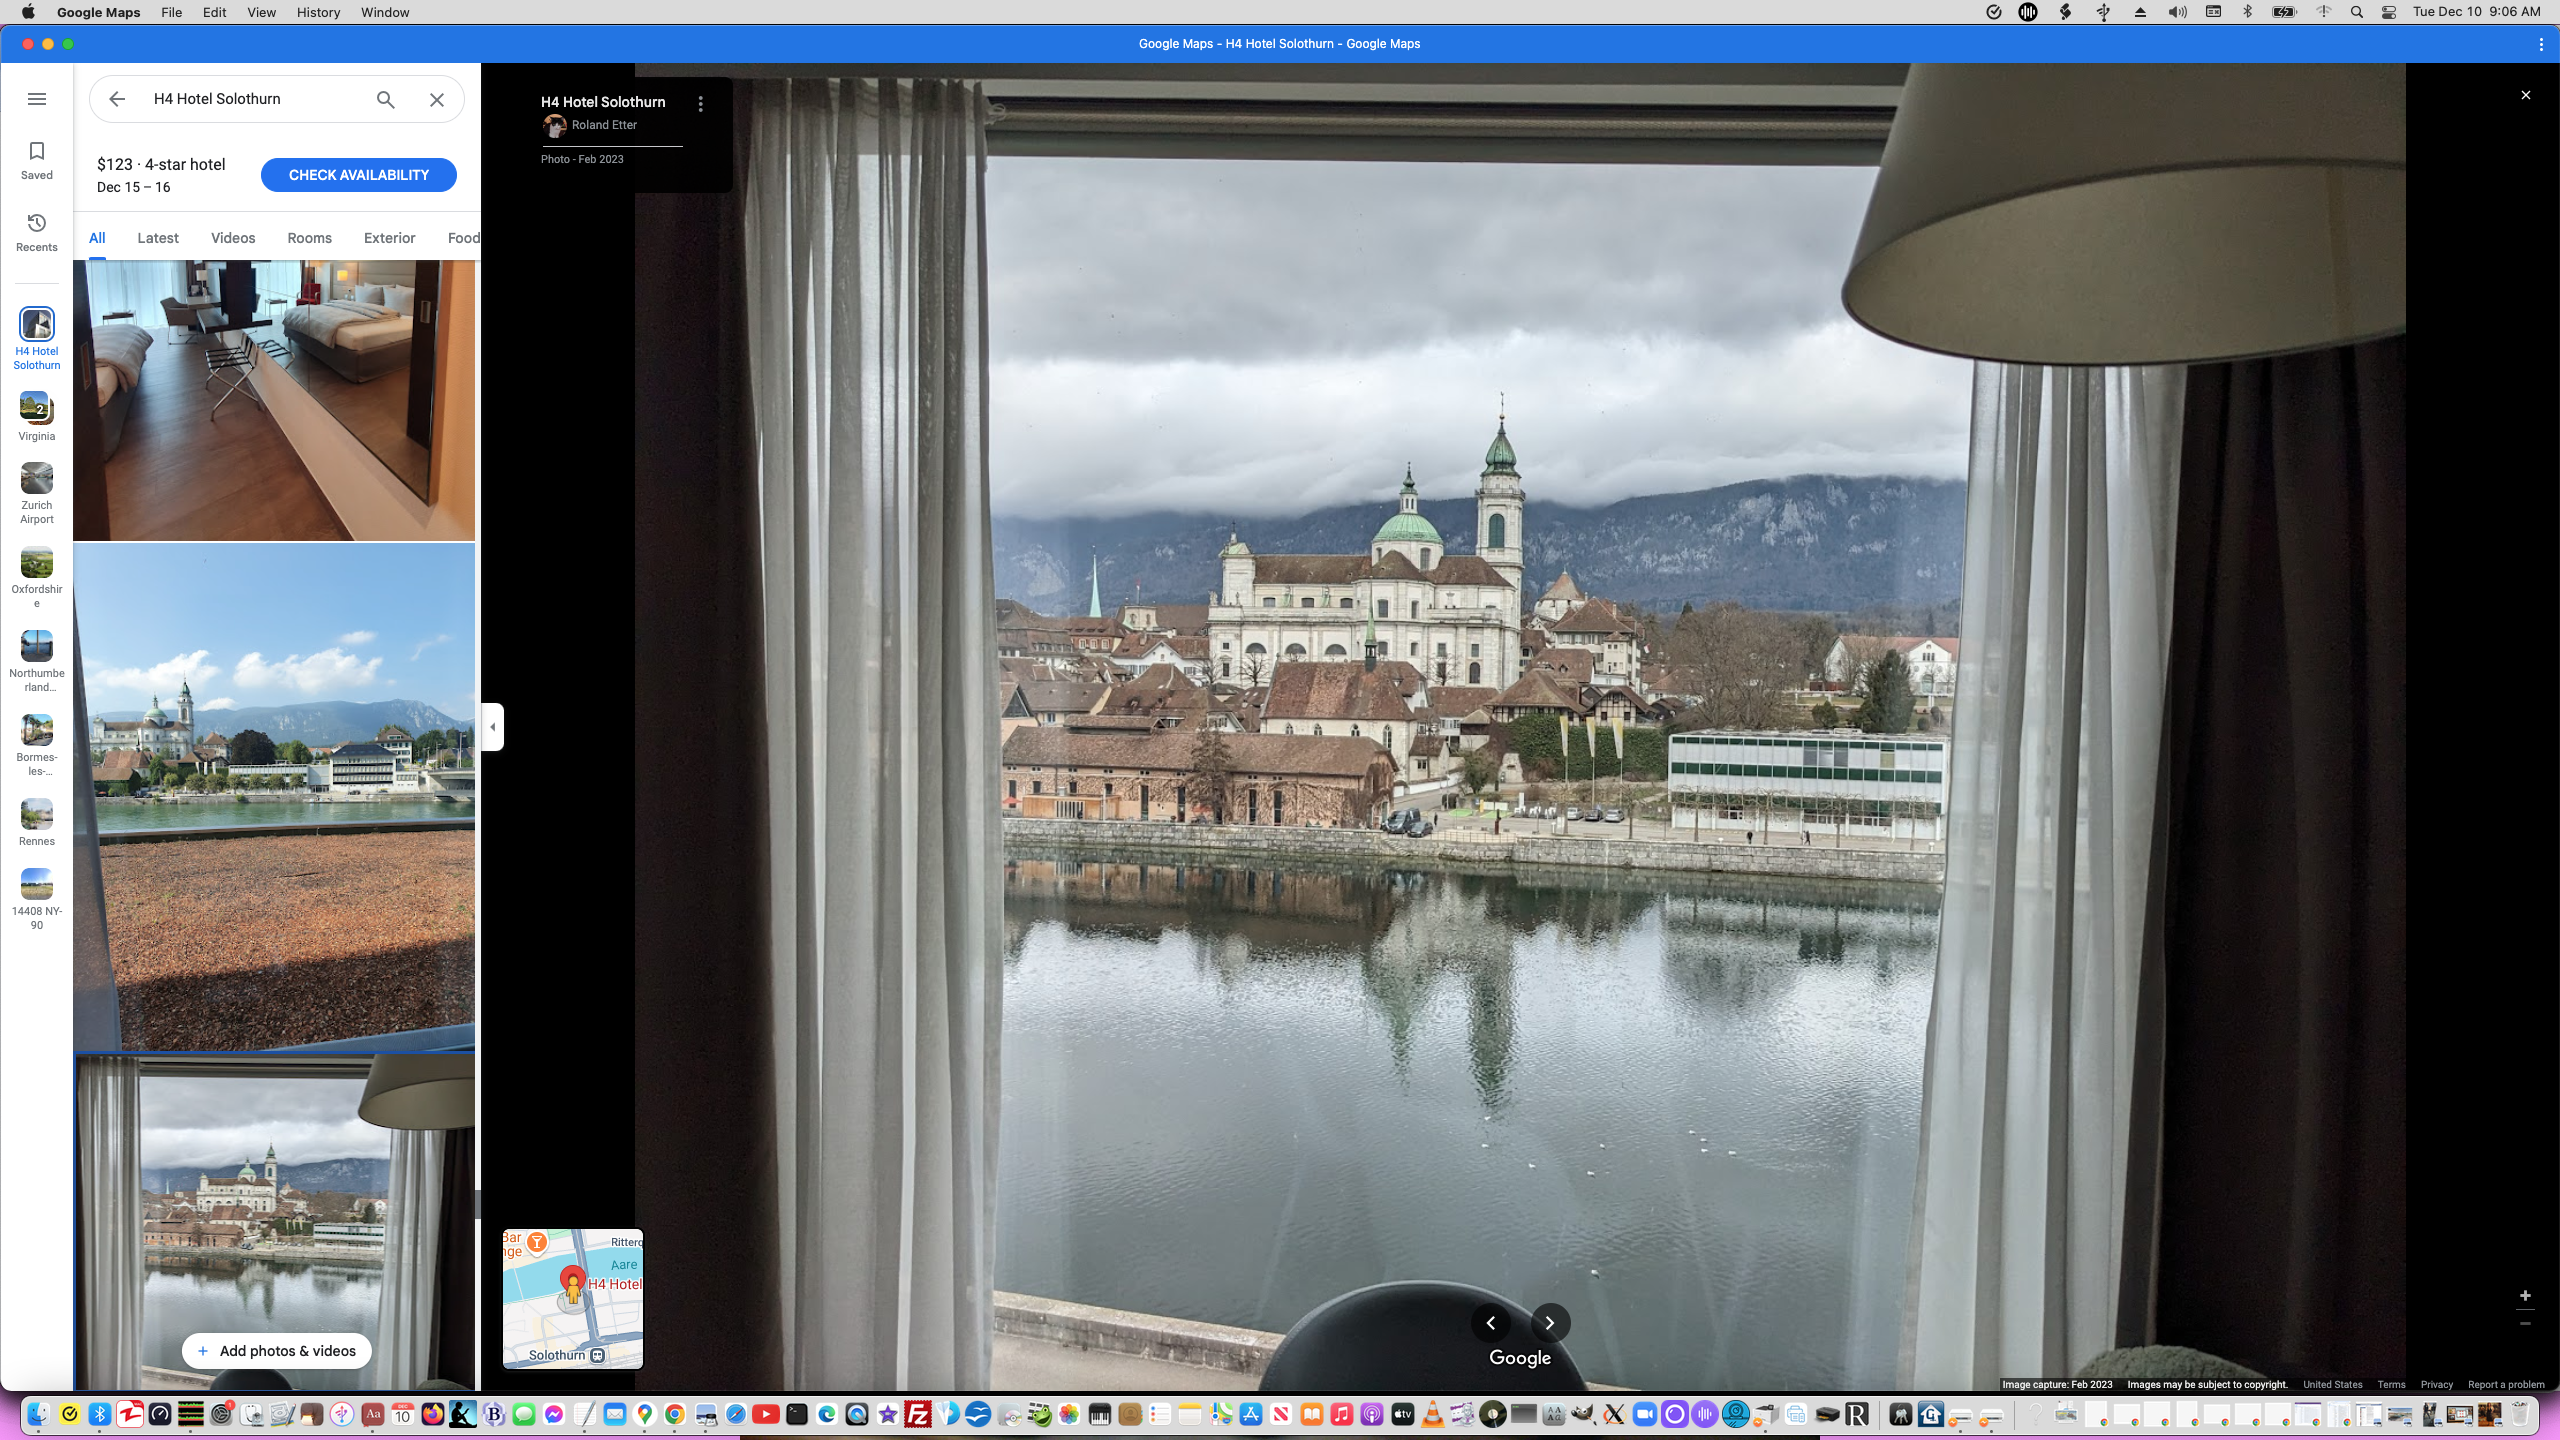This screenshot has width=2560, height=1440.
Task: Open the History menu
Action: (318, 12)
